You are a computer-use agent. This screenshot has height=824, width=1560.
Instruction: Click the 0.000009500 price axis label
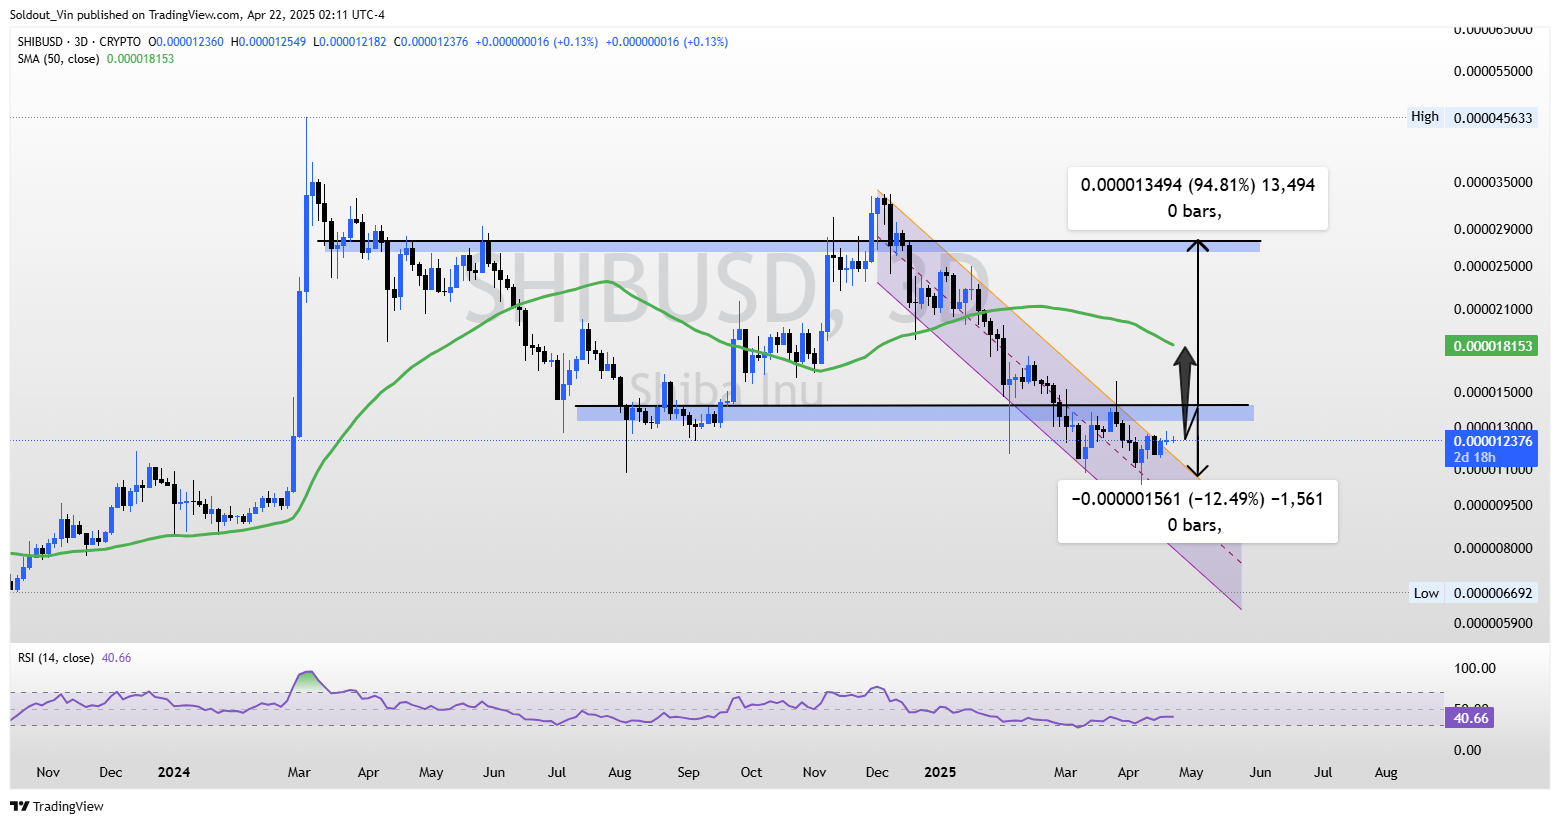pyautogui.click(x=1492, y=505)
